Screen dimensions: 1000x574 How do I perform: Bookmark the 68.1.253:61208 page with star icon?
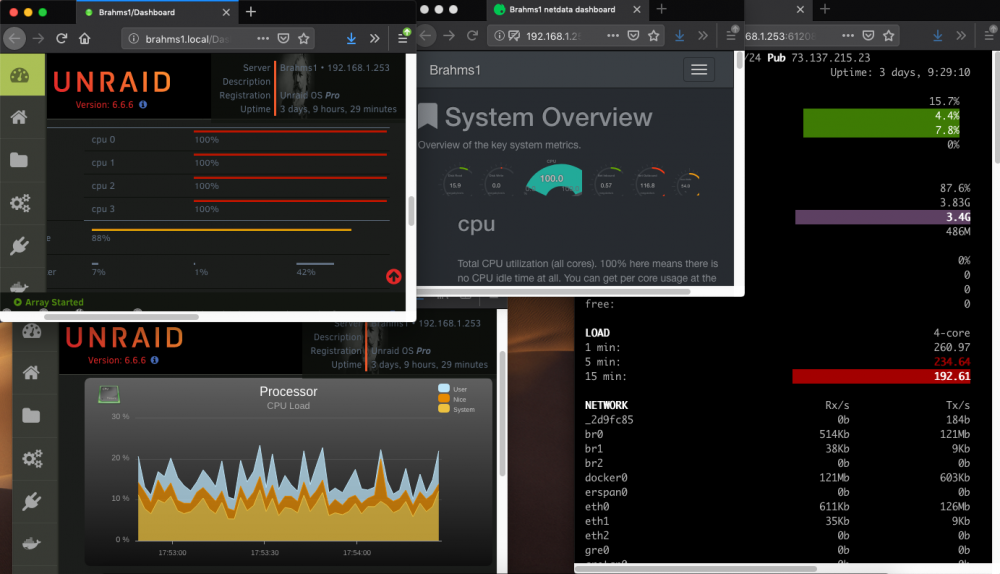tap(889, 36)
